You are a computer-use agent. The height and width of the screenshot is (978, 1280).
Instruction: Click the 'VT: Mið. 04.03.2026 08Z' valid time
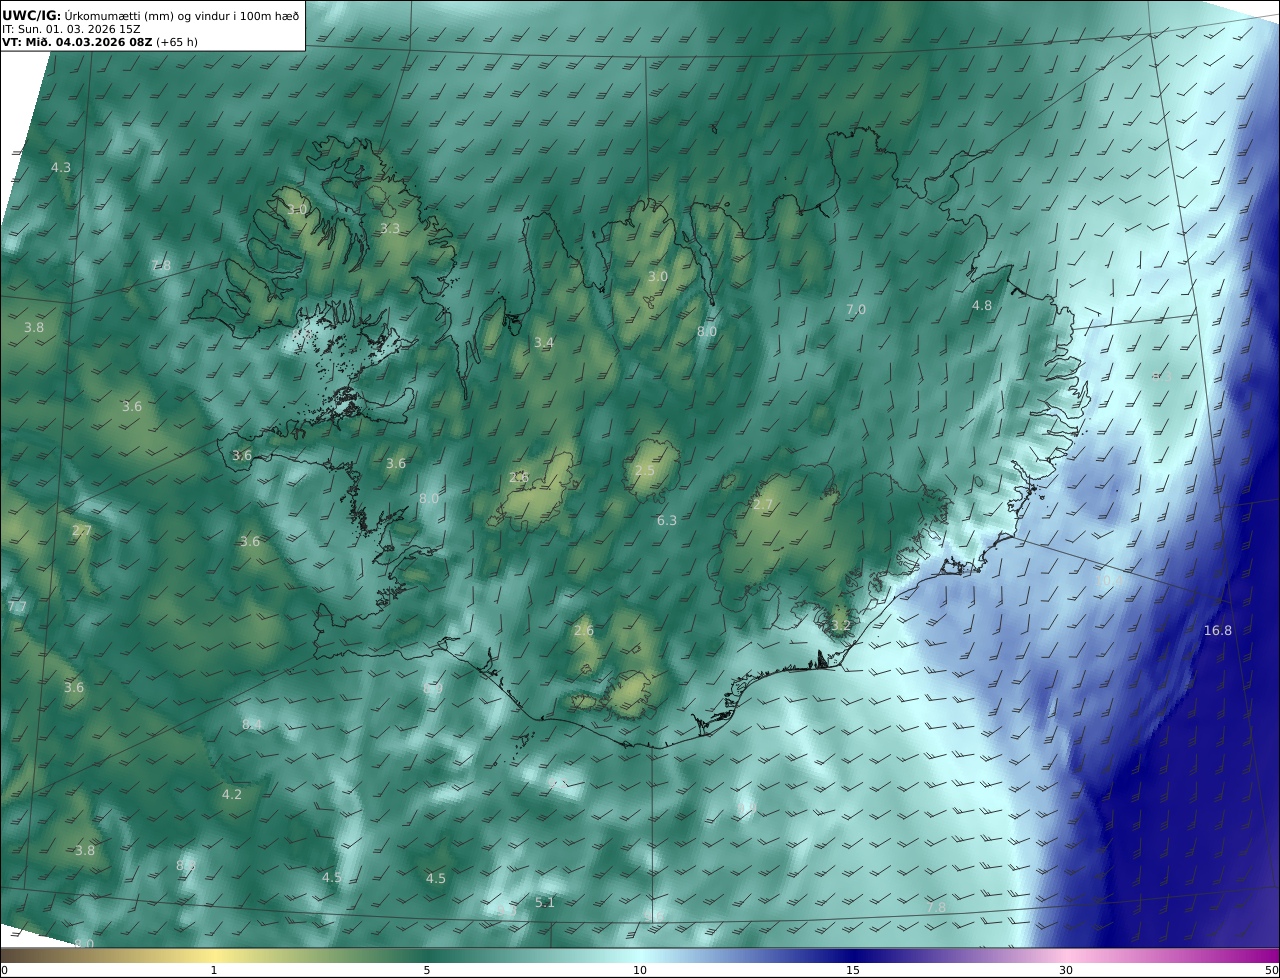pos(77,43)
